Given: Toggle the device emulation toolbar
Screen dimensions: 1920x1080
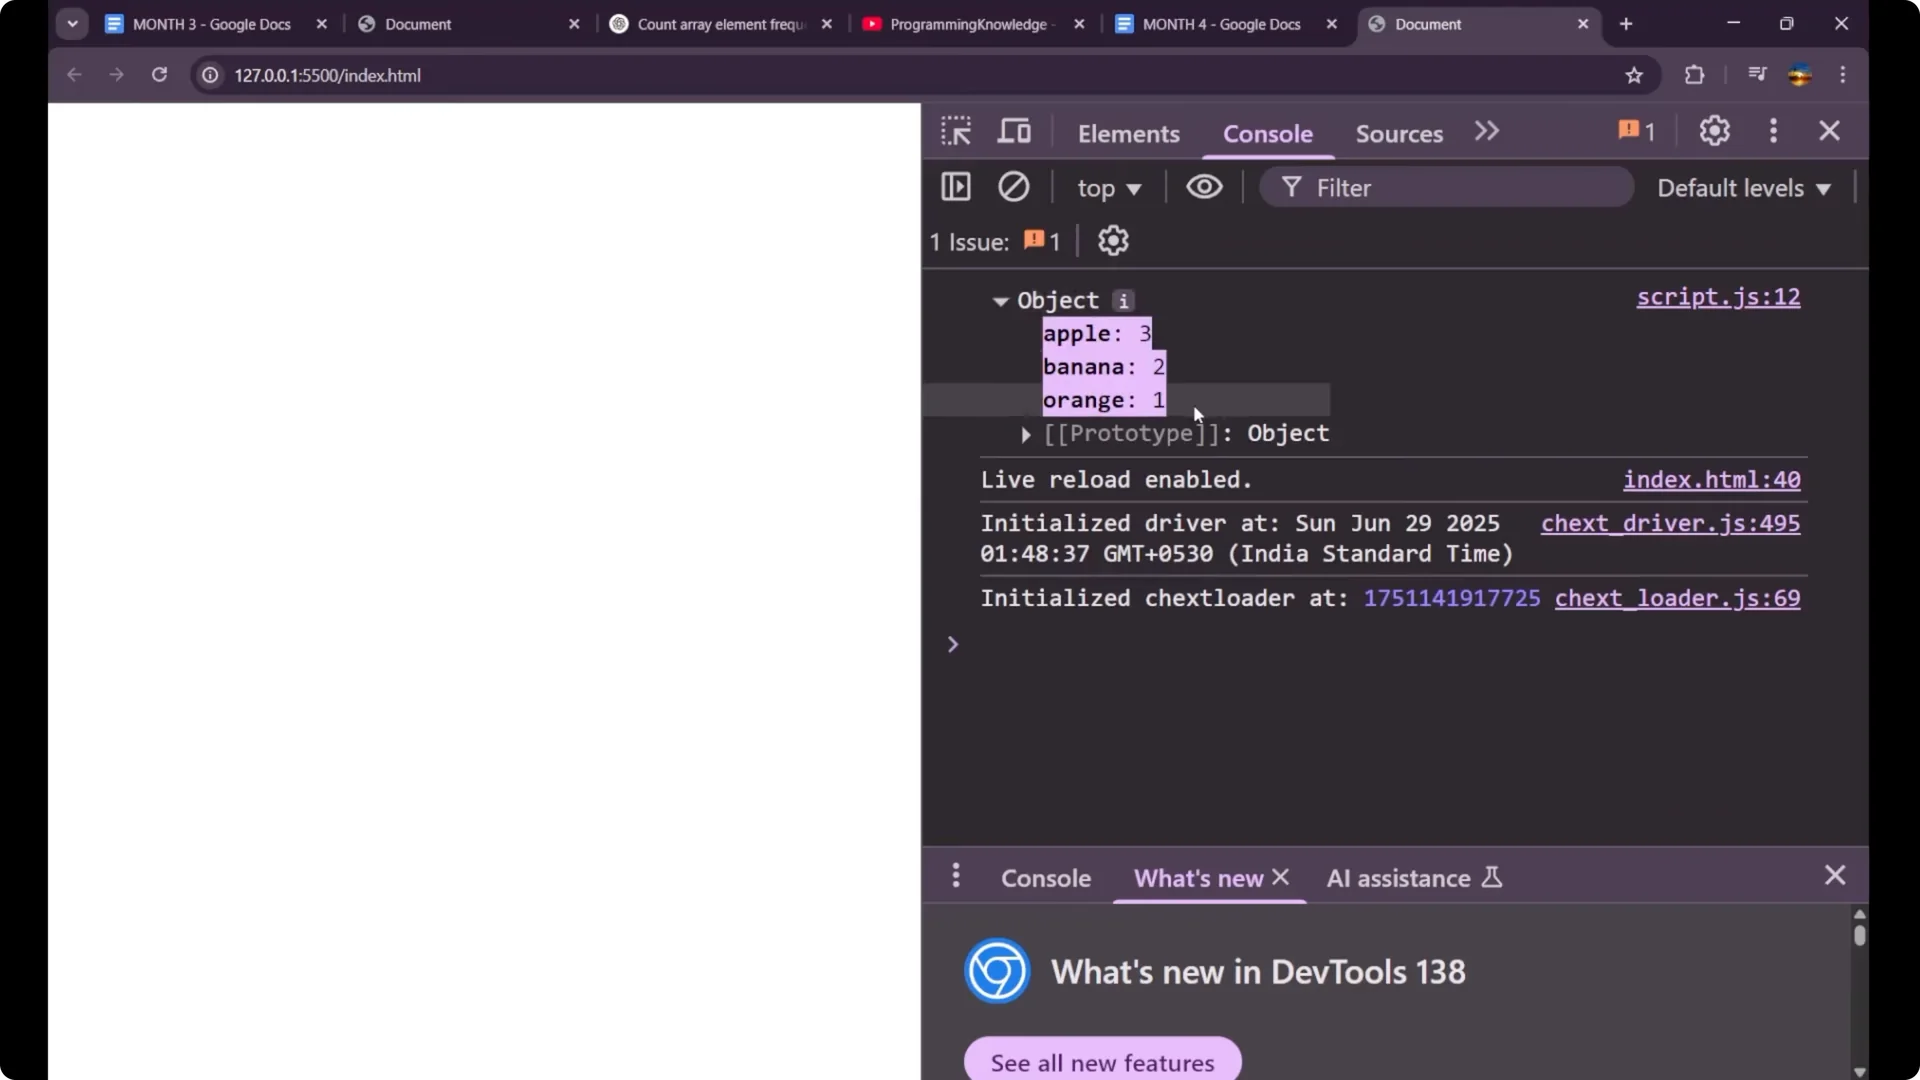Looking at the screenshot, I should [1014, 130].
